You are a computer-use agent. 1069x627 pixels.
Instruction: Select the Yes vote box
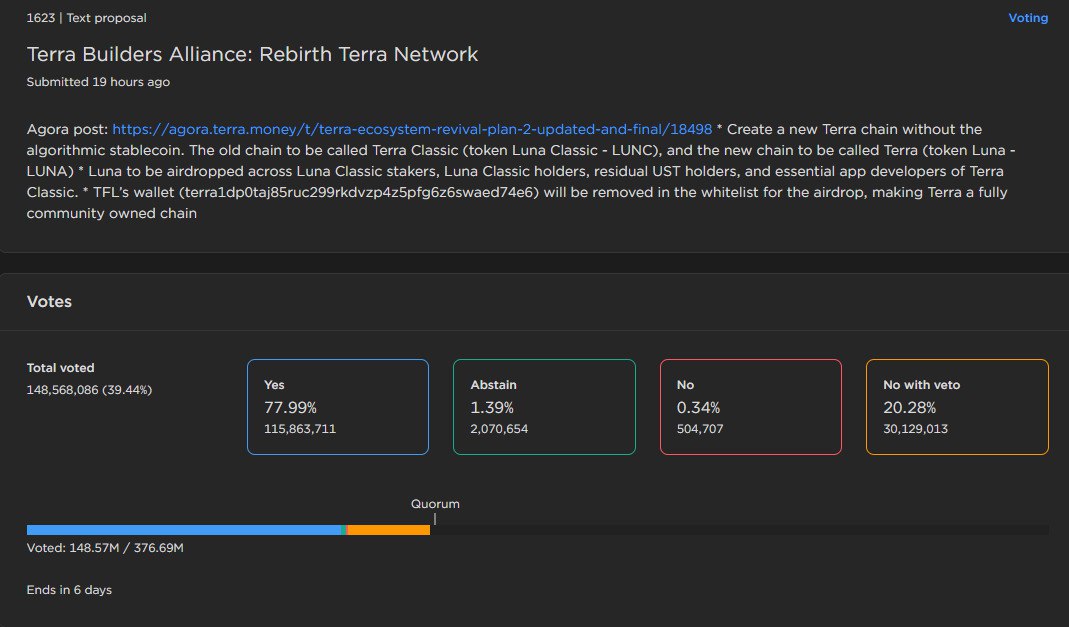(x=338, y=407)
